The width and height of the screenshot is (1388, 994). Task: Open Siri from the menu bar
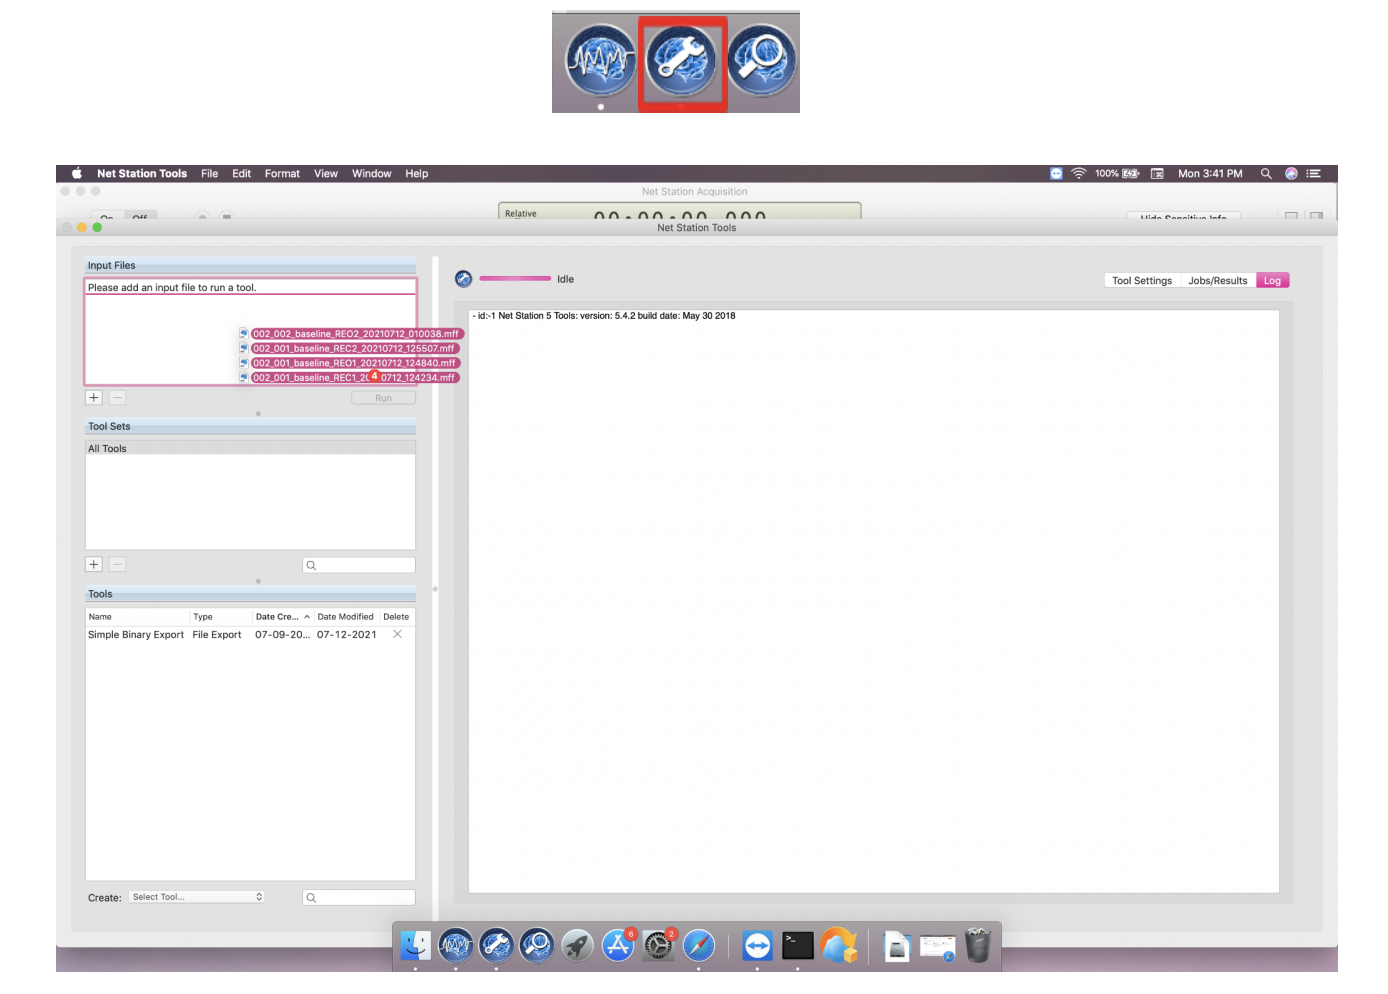1291,173
